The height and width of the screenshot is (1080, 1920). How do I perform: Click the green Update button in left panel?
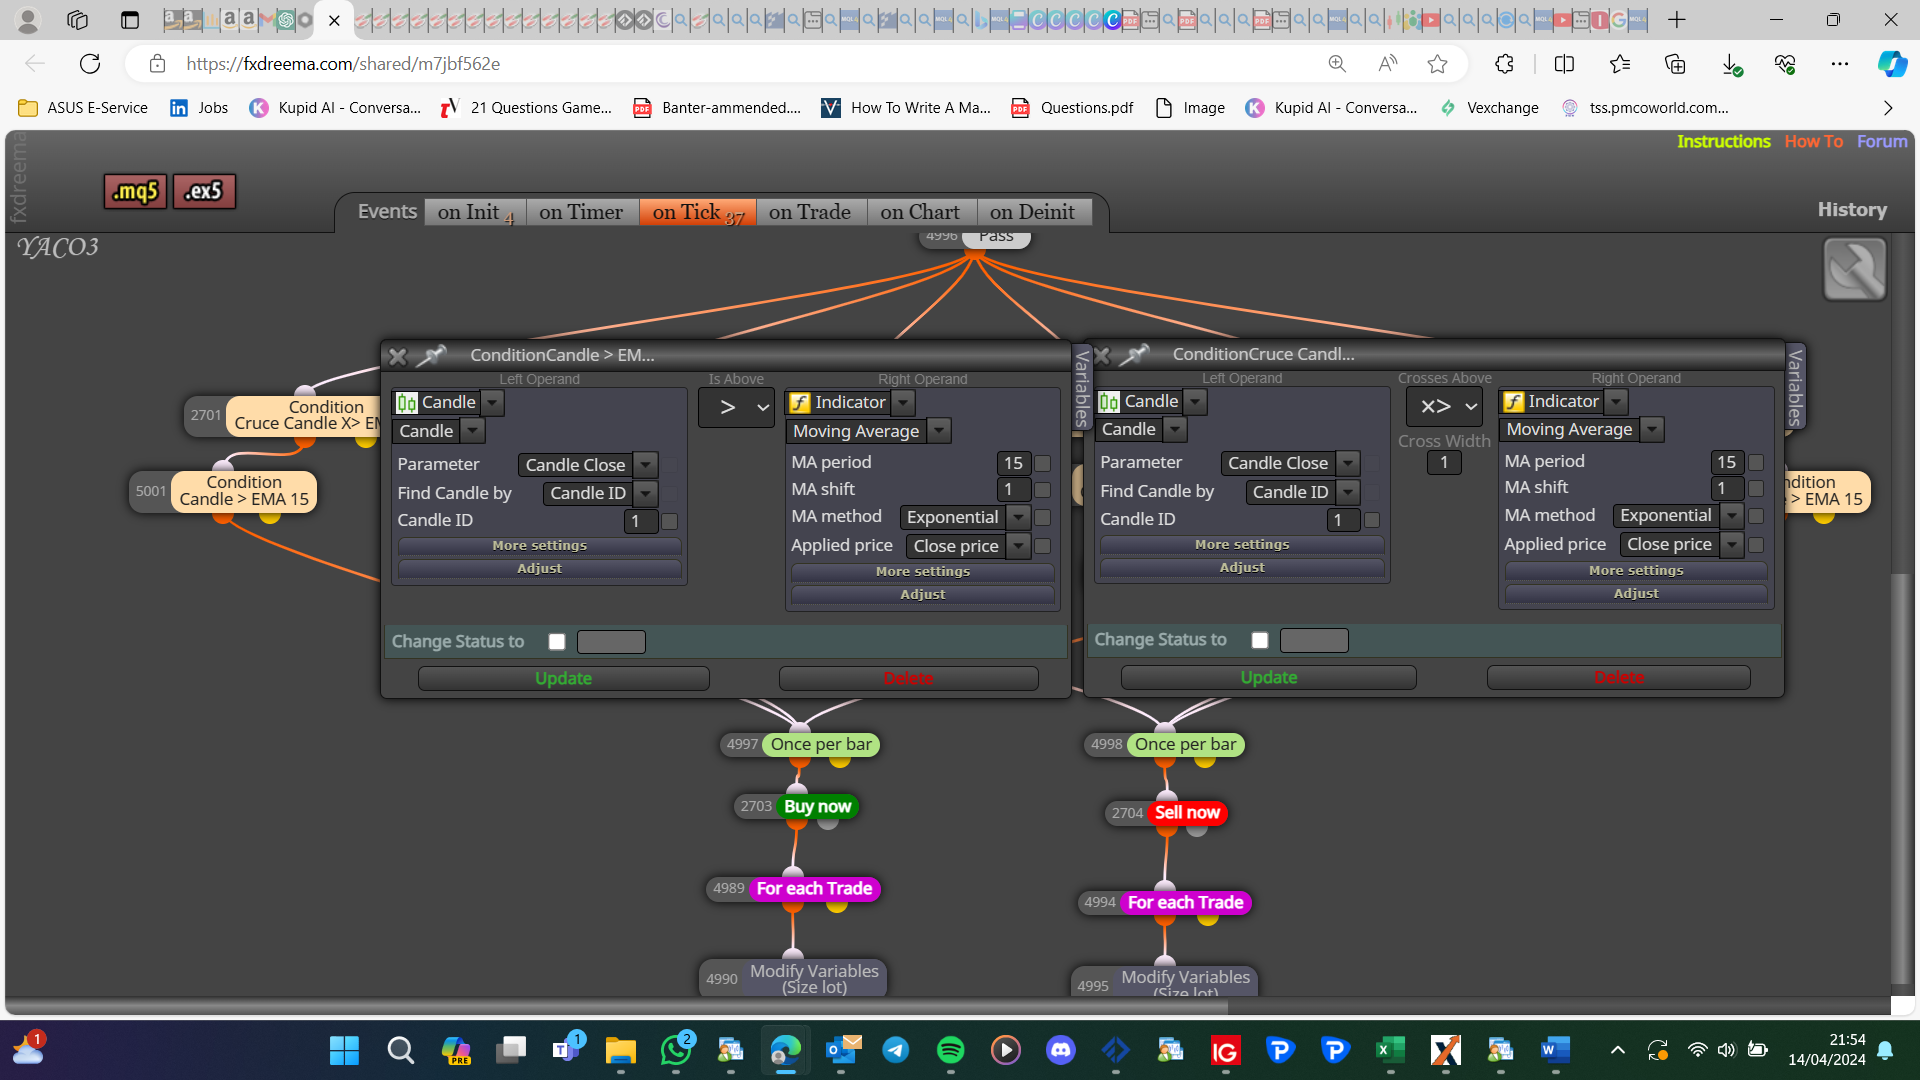[x=564, y=678]
